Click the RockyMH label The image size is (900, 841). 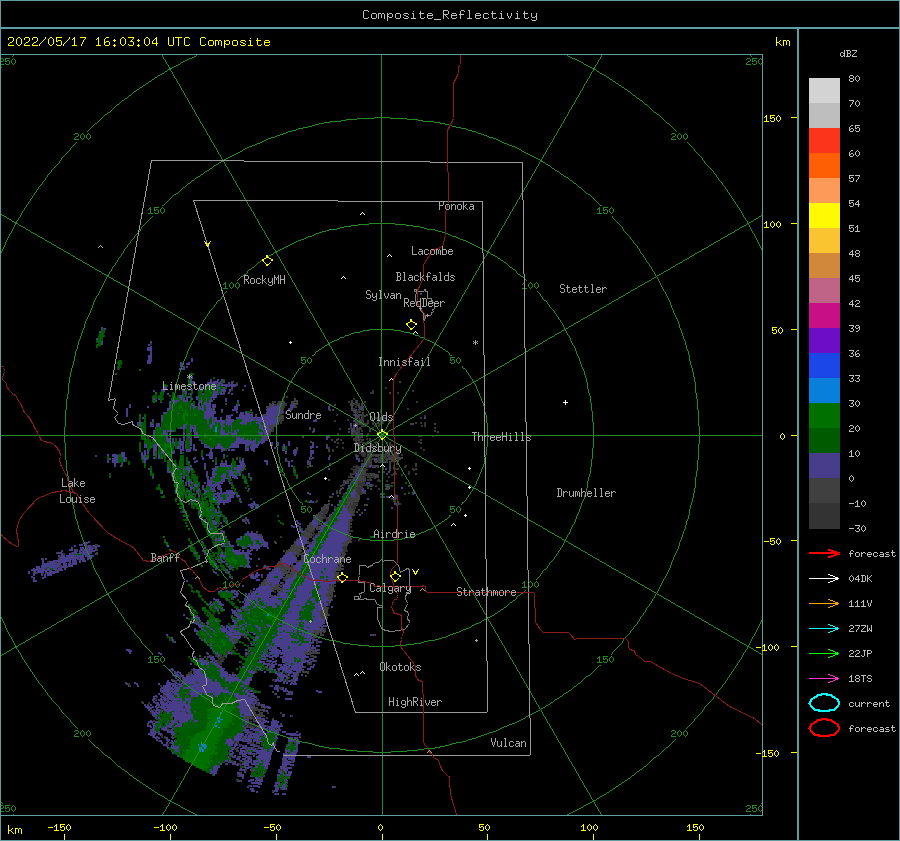pos(264,280)
